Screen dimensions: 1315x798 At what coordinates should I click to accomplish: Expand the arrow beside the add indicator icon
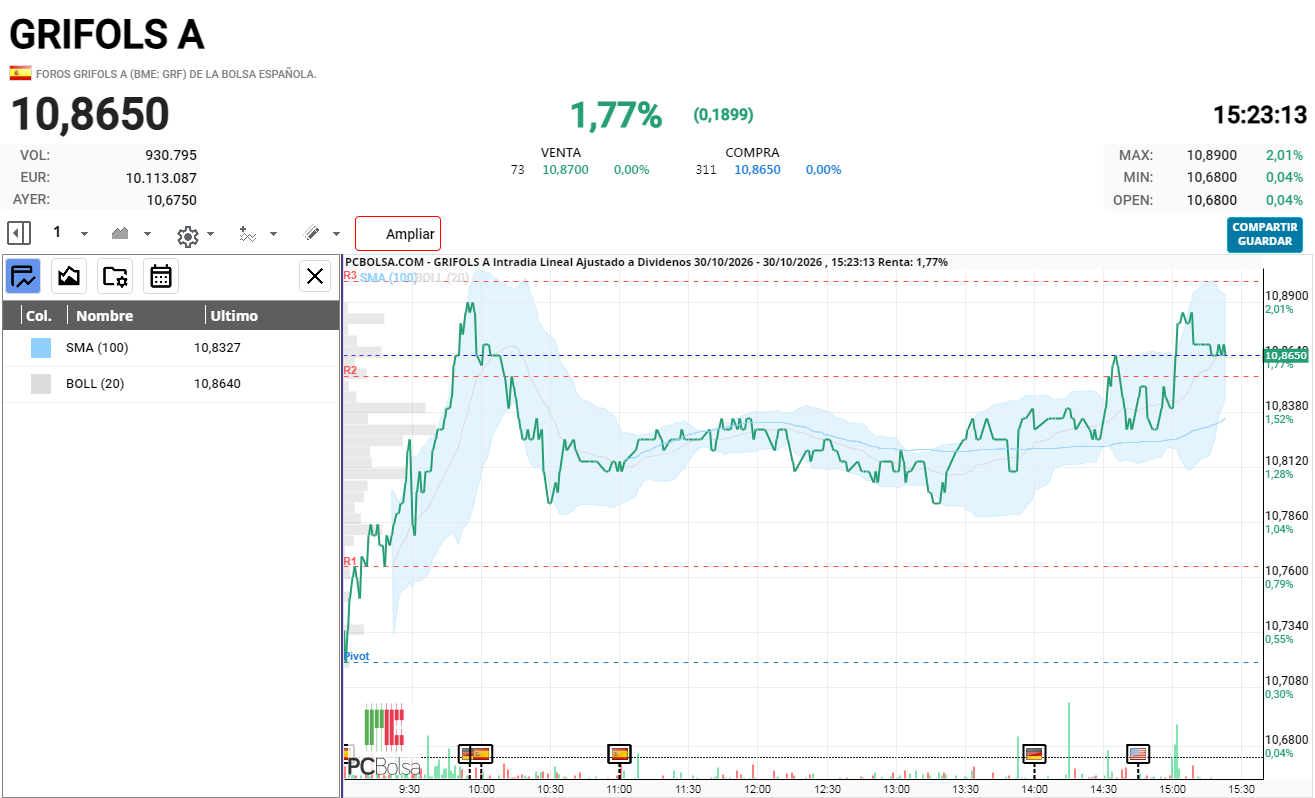pyautogui.click(x=273, y=234)
